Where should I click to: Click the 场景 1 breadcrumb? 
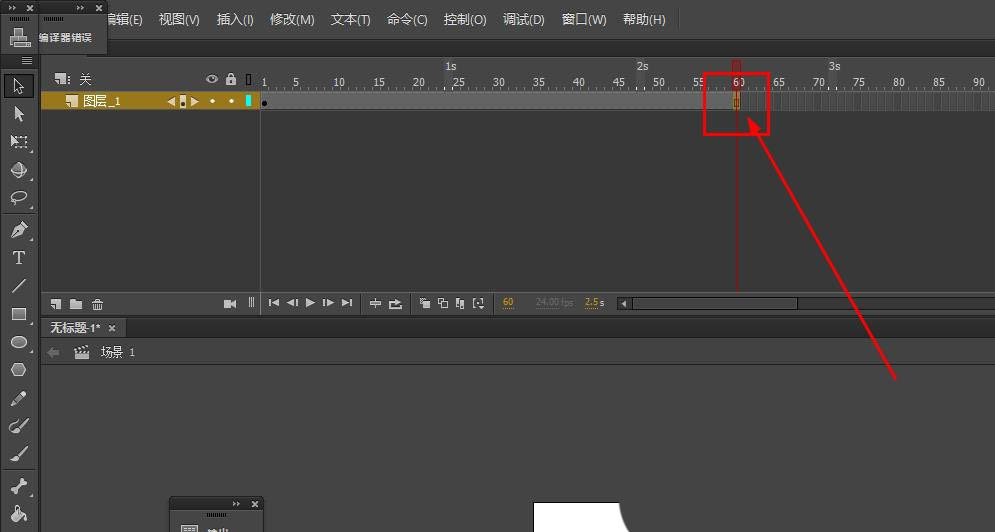117,352
